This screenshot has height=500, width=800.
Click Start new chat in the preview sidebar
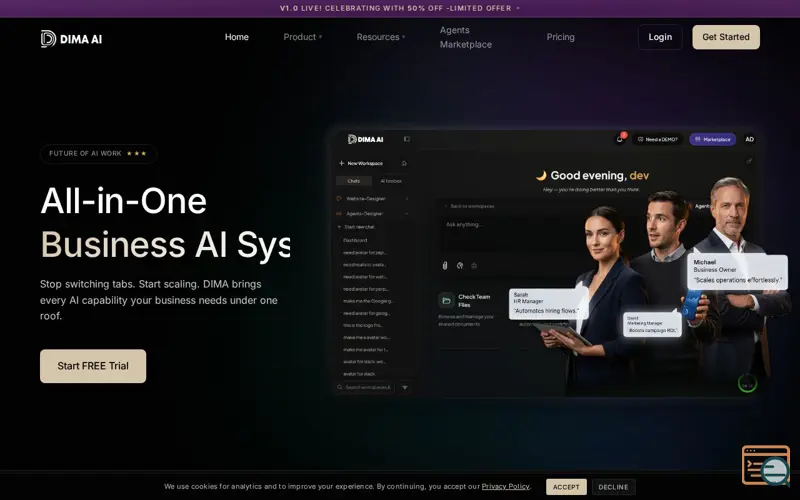click(x=356, y=227)
